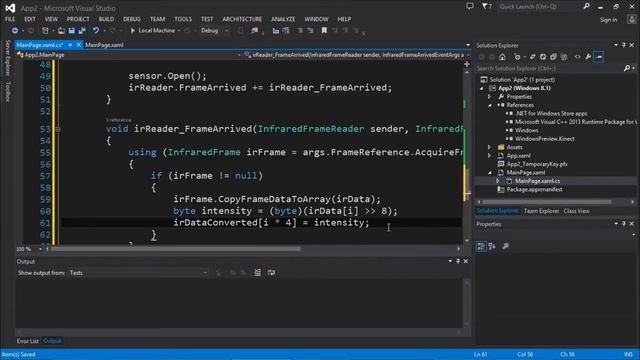Toggle auto-hide pin on Output panel

(x=458, y=261)
